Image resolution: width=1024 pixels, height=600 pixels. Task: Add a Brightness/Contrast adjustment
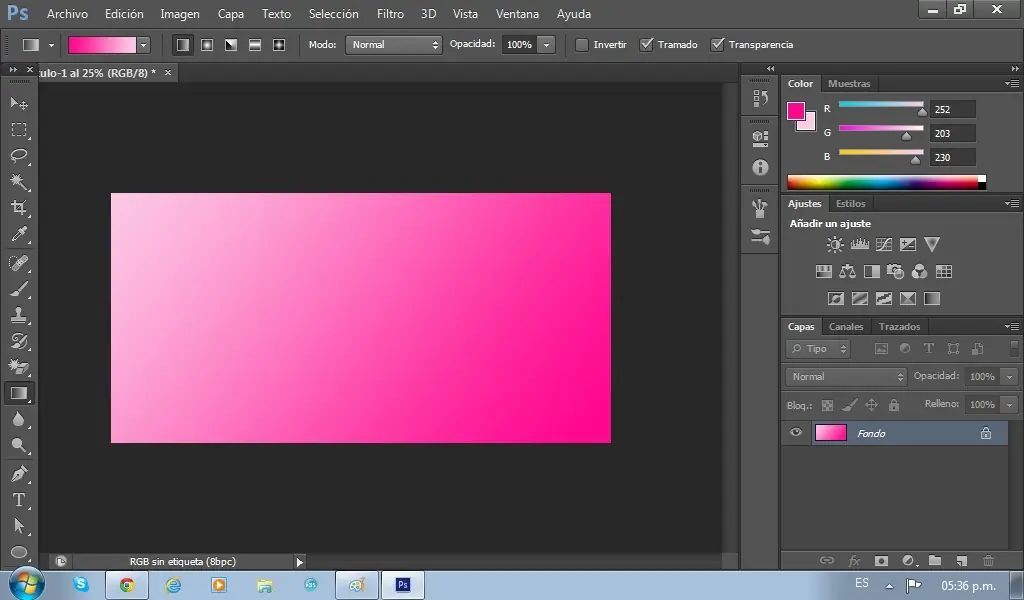835,245
